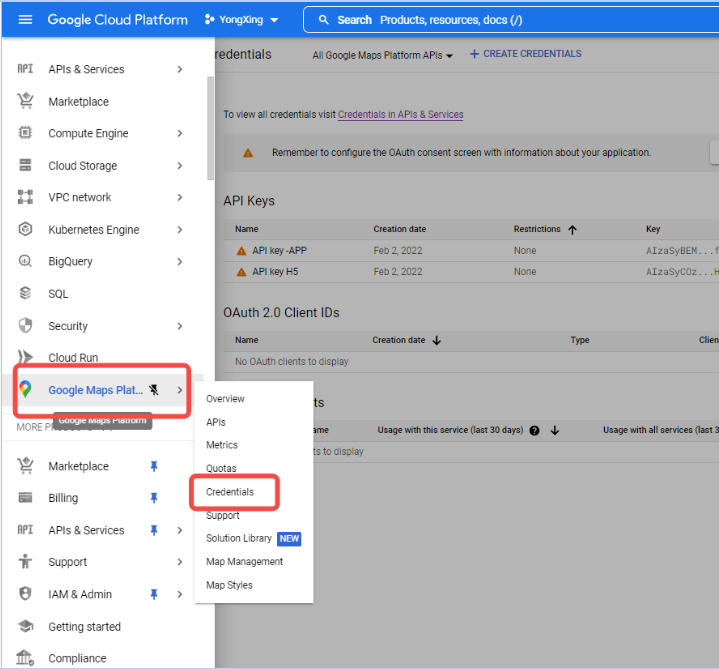Click the Security shield icon
The width and height of the screenshot is (719, 669).
tap(25, 326)
